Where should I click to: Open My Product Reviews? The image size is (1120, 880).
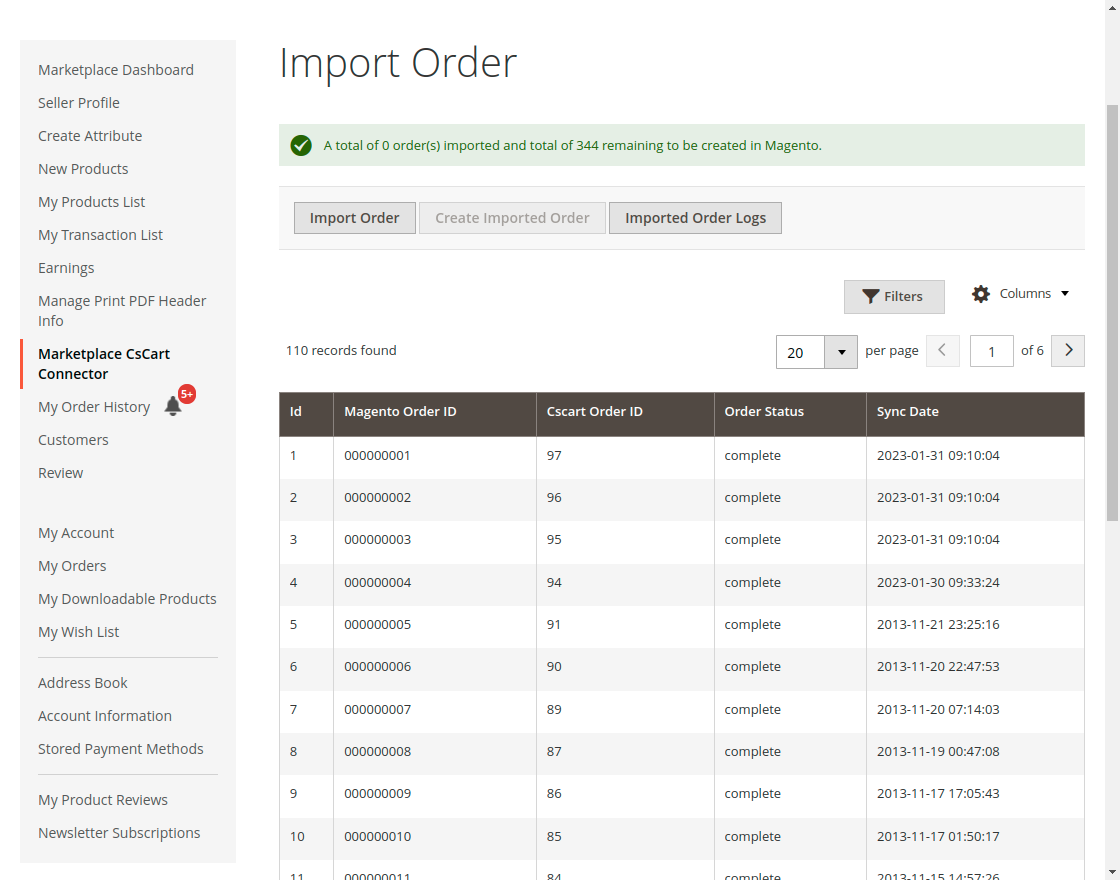coord(103,800)
